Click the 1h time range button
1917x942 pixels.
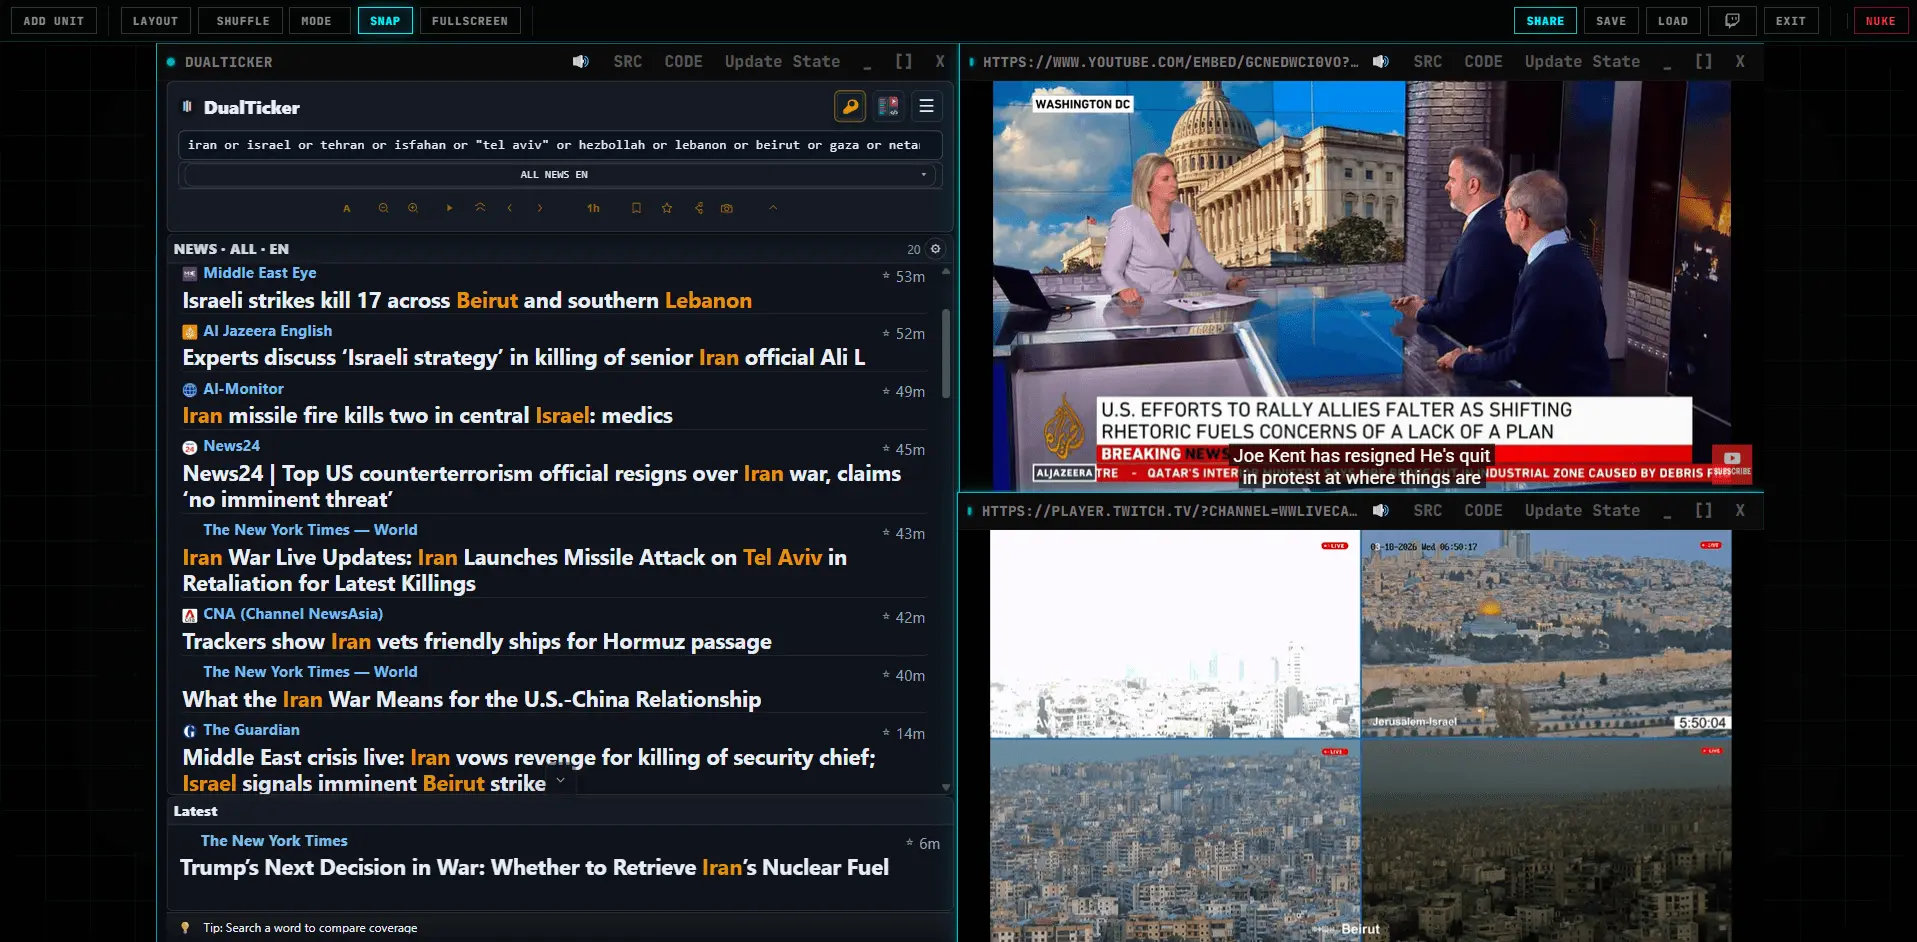pyautogui.click(x=593, y=208)
